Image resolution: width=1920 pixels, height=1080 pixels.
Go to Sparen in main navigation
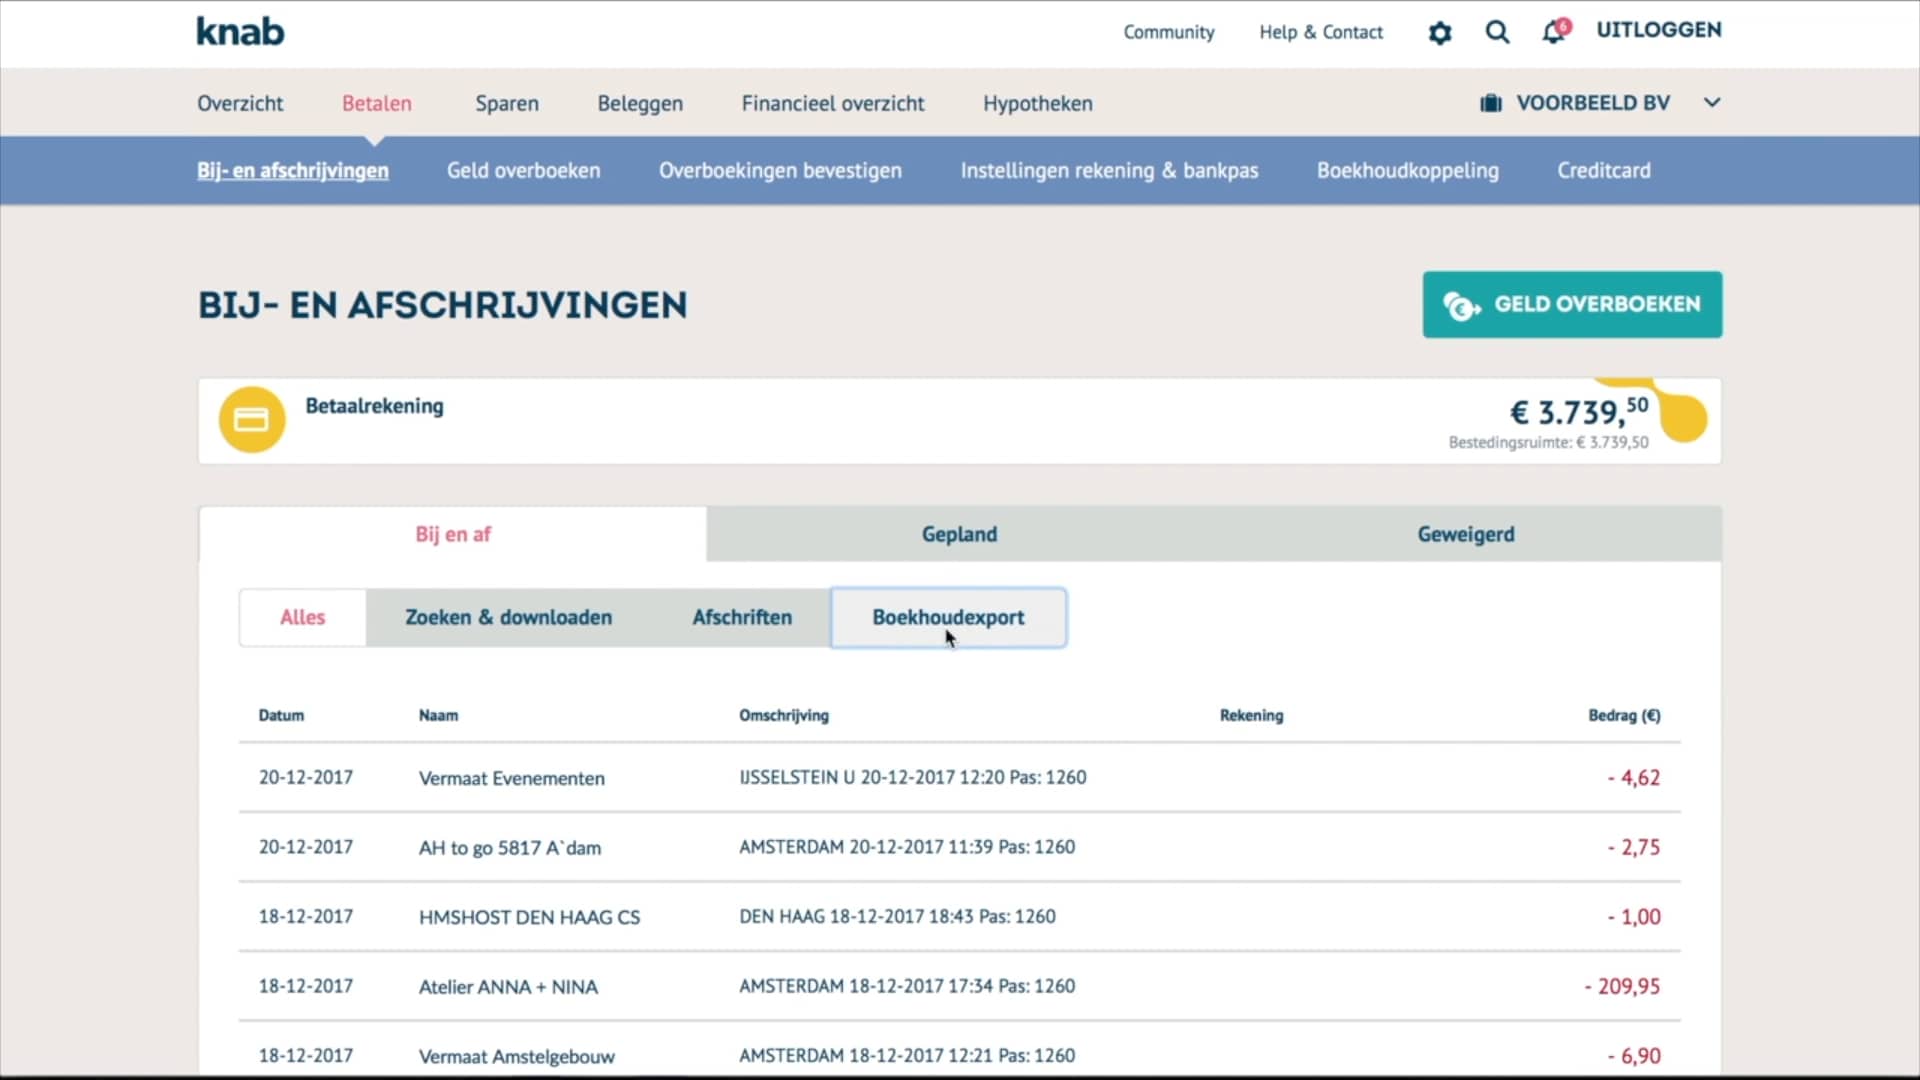506,103
